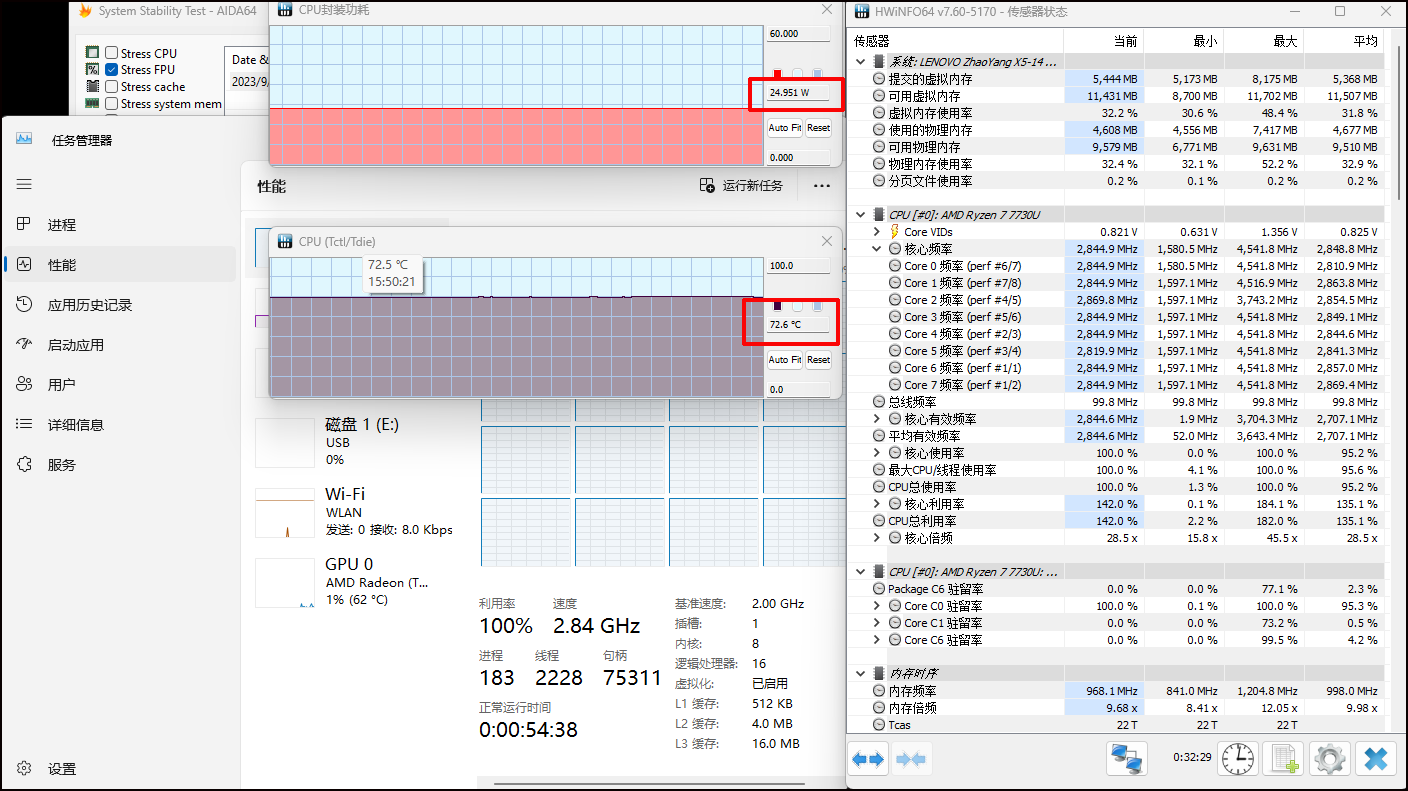Uncheck the Stress FPU checkbox
Image resolution: width=1408 pixels, height=791 pixels.
point(112,70)
